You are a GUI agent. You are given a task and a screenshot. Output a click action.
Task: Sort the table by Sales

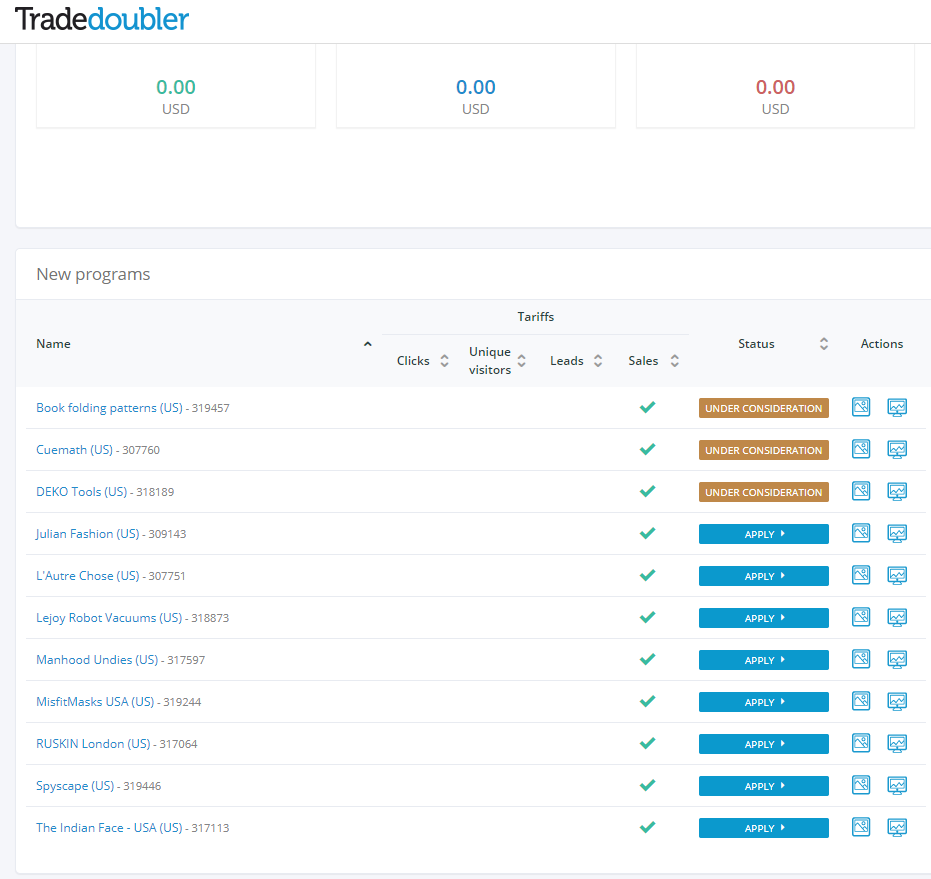[674, 361]
